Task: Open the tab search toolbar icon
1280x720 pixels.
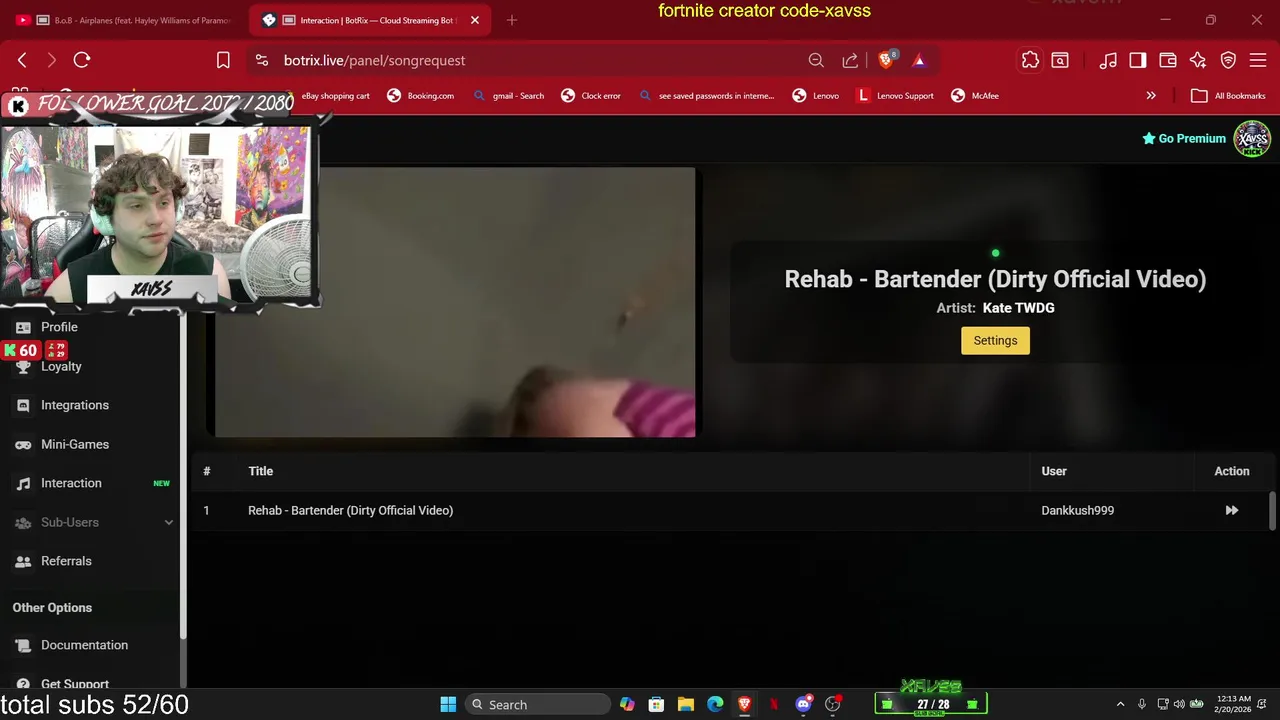Action: point(1060,60)
